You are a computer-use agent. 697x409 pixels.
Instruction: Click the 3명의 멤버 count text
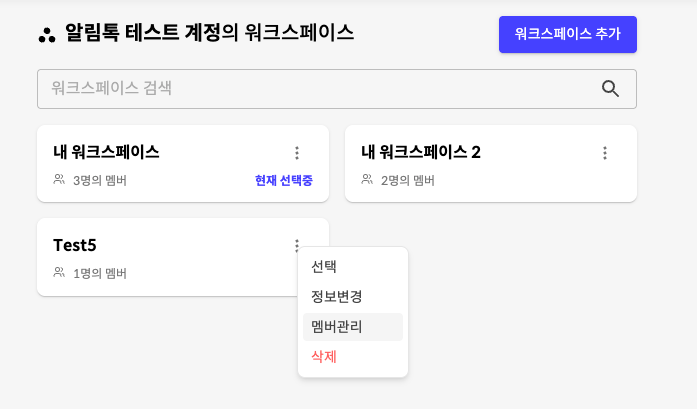click(x=100, y=181)
